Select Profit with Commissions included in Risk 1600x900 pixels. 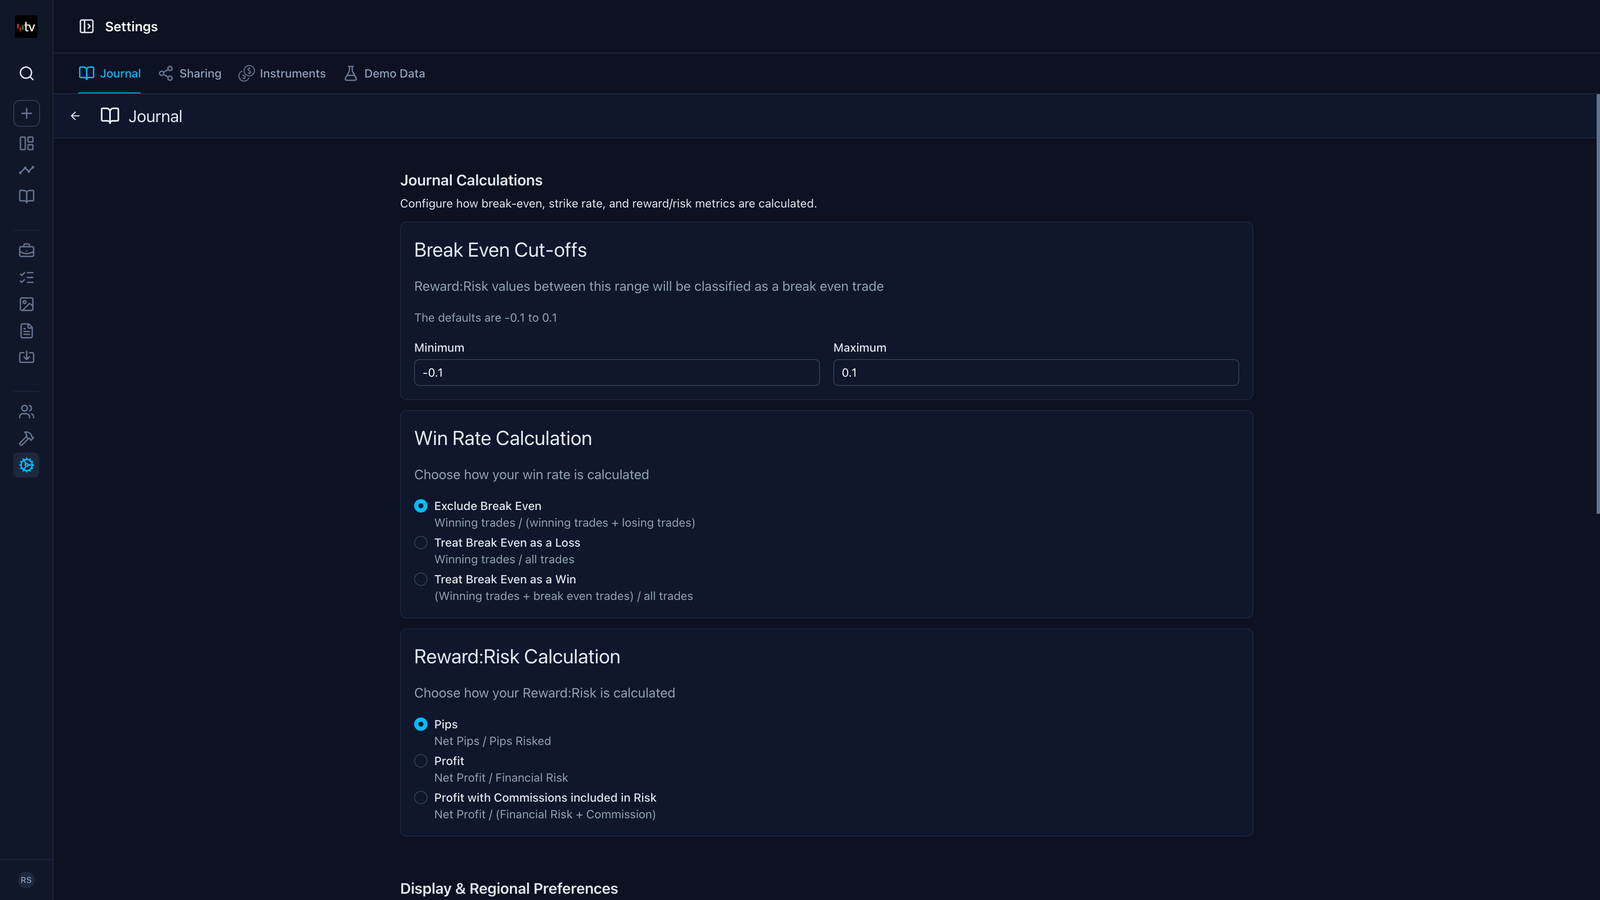click(x=421, y=798)
